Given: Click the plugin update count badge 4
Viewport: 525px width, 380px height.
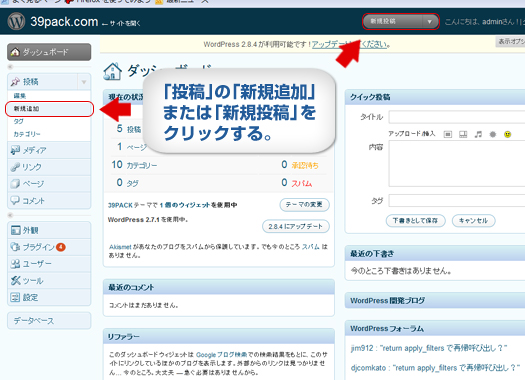Looking at the screenshot, I should (61, 247).
